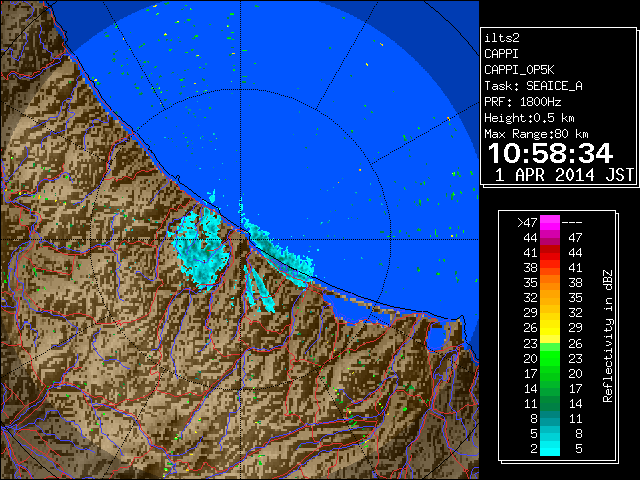This screenshot has height=480, width=640.
Task: Click the orange 35–38 dBZ swatch
Action: point(549,283)
